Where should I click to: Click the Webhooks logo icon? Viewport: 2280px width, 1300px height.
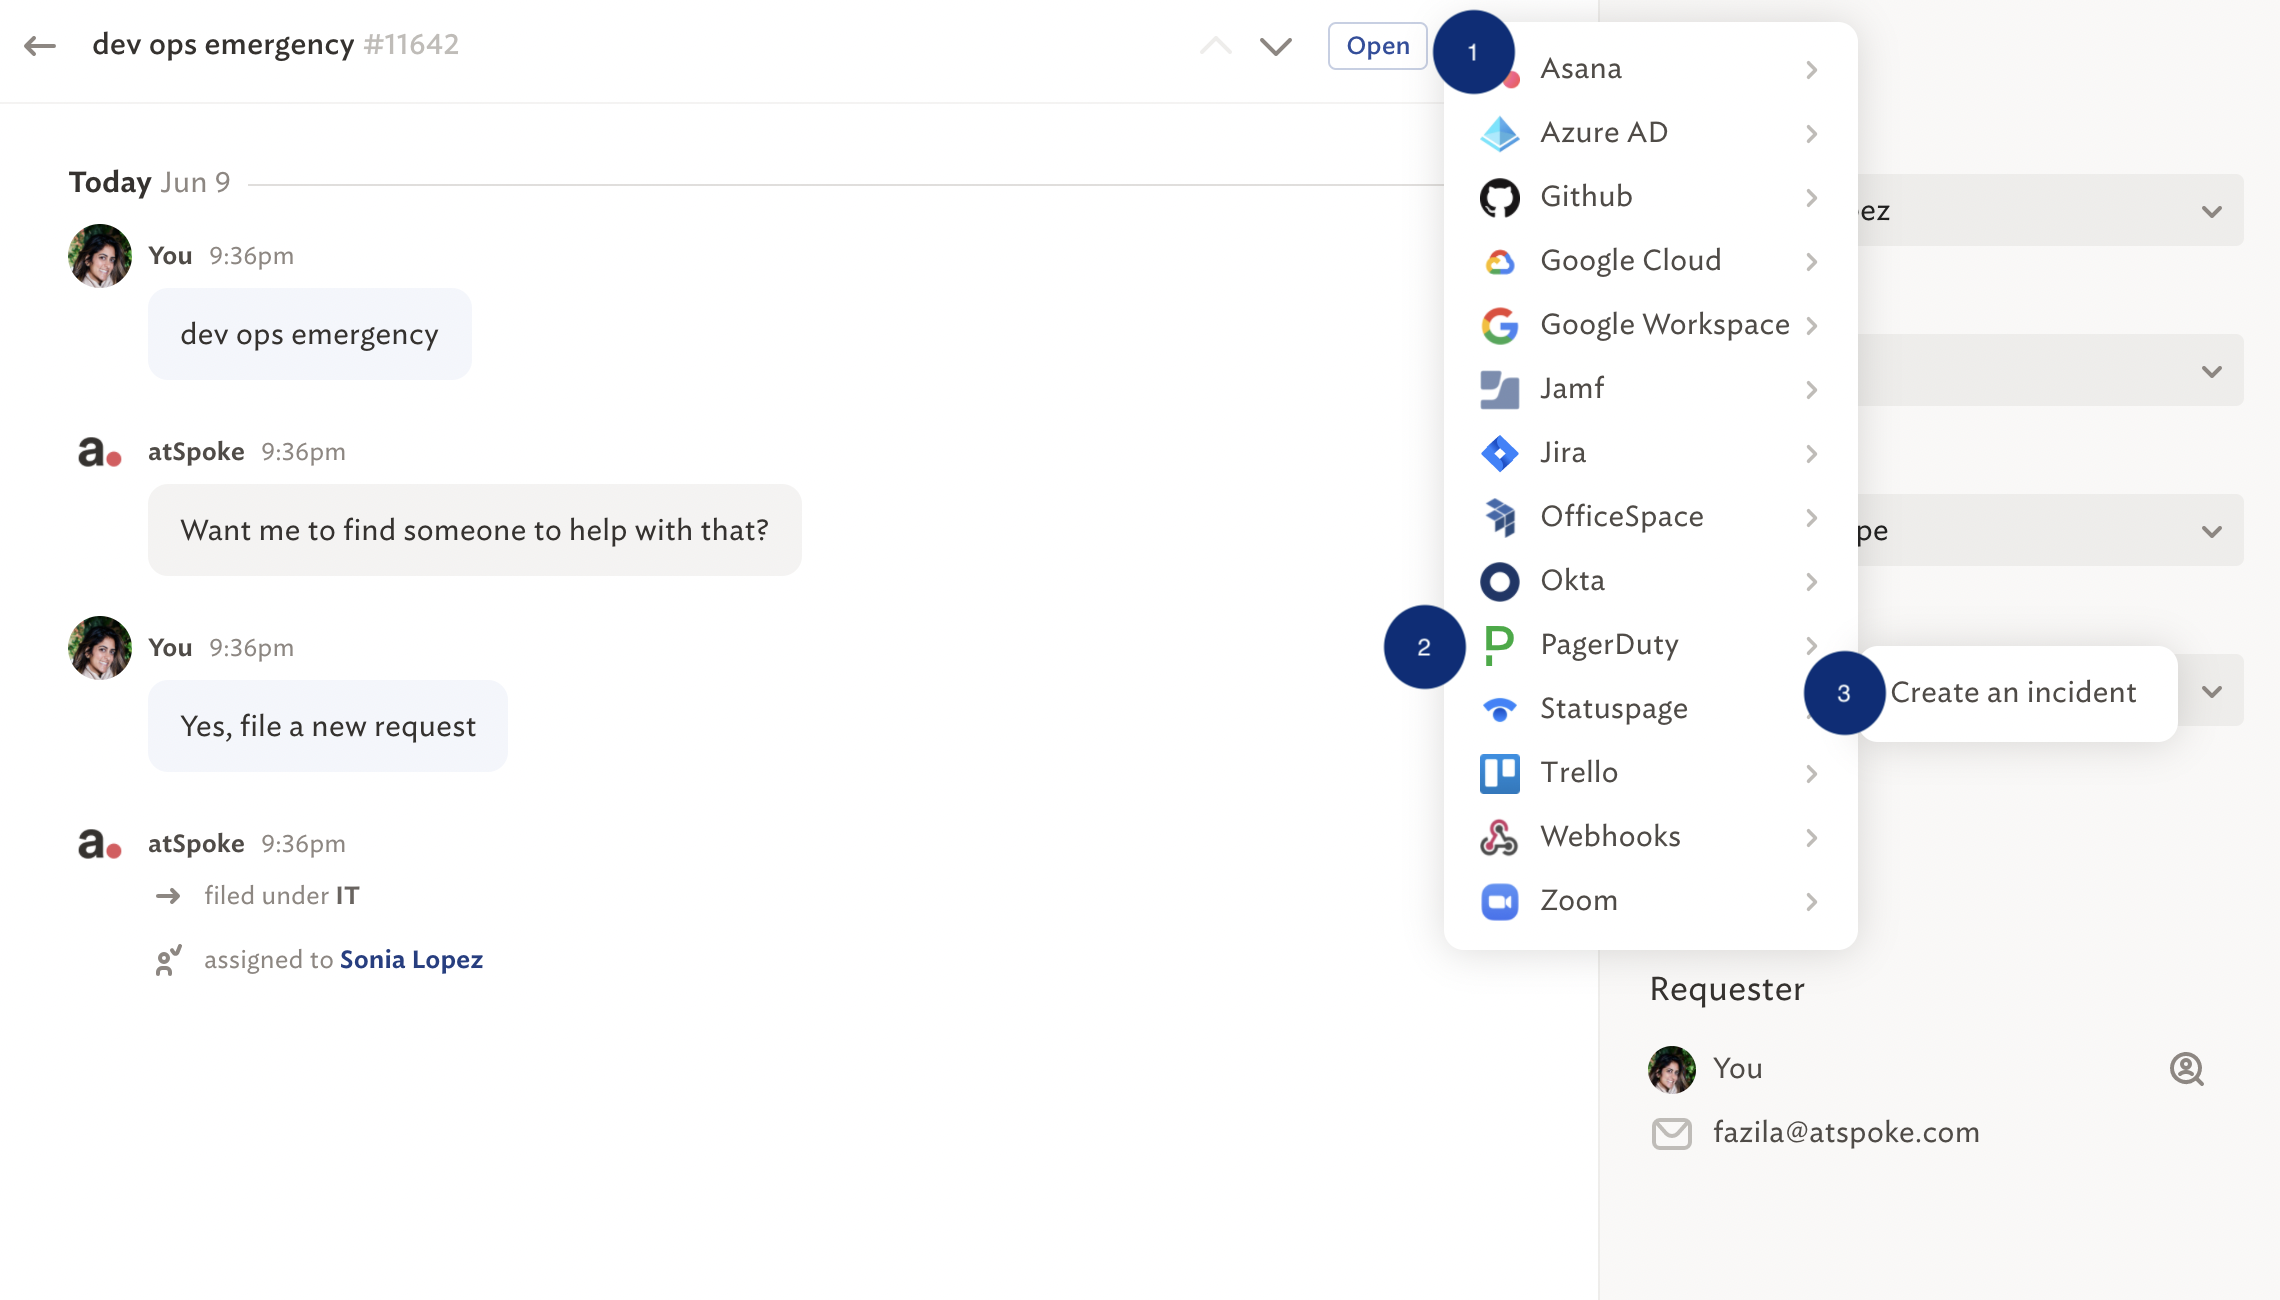(x=1499, y=837)
